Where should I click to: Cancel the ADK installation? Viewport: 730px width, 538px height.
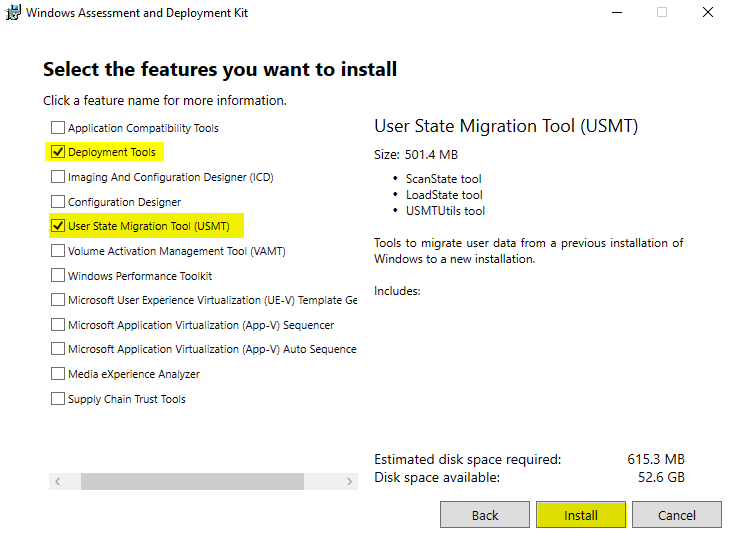coord(676,515)
